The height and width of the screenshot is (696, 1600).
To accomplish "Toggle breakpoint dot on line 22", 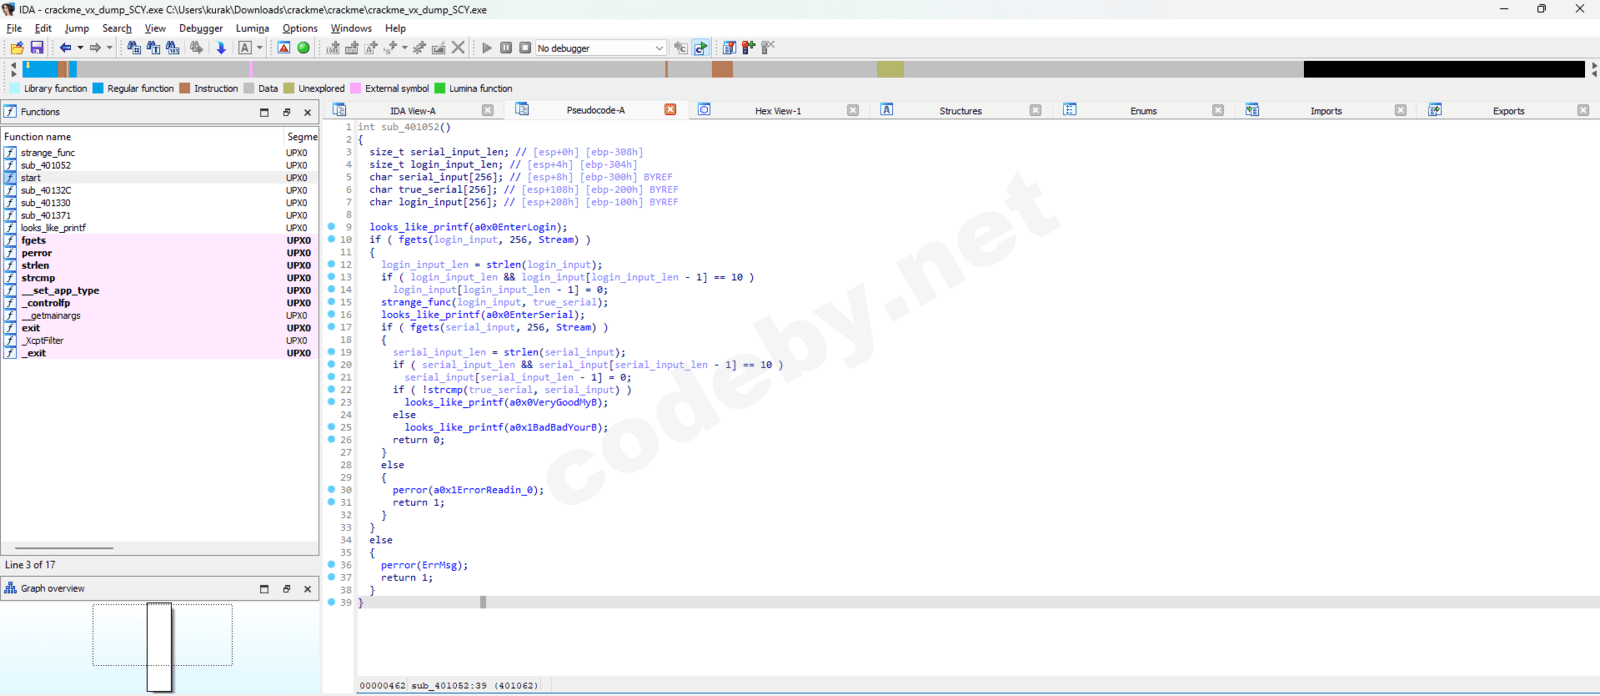I will pyautogui.click(x=332, y=389).
